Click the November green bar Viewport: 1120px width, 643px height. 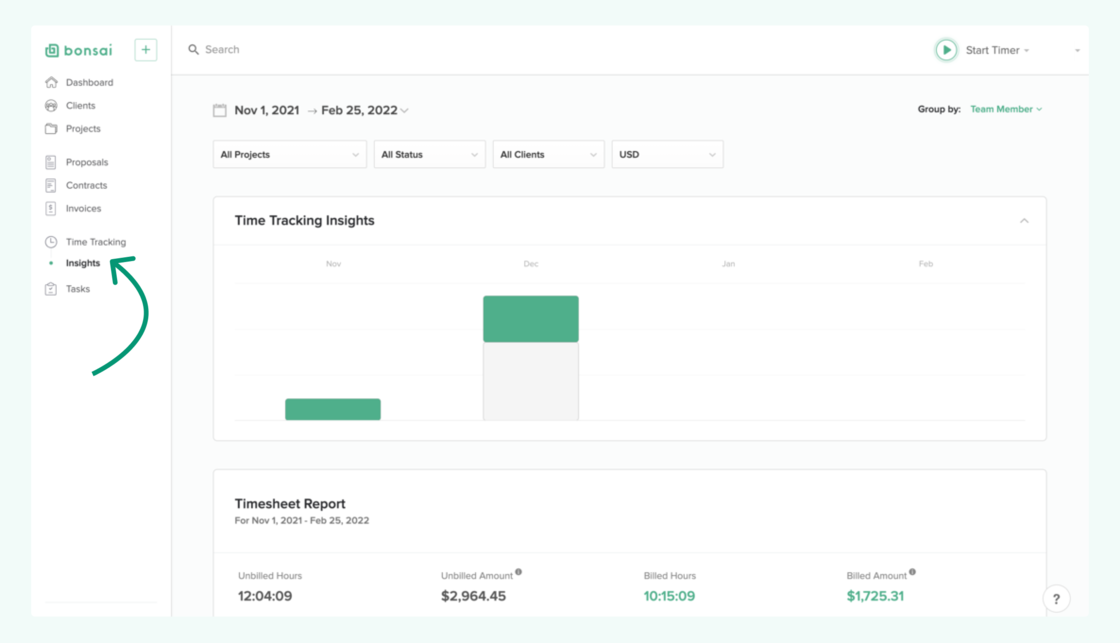333,409
